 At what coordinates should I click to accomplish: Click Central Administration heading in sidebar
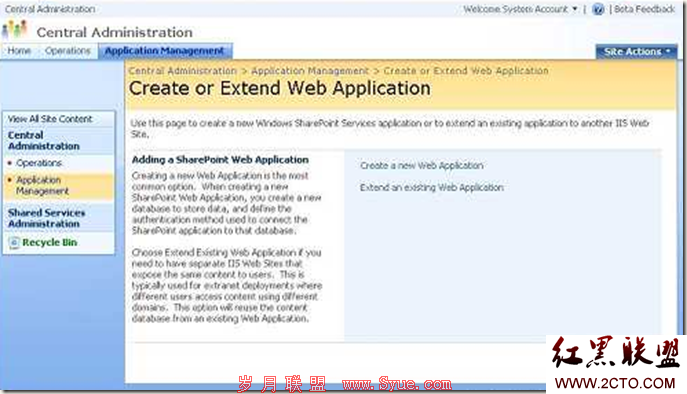[43, 141]
